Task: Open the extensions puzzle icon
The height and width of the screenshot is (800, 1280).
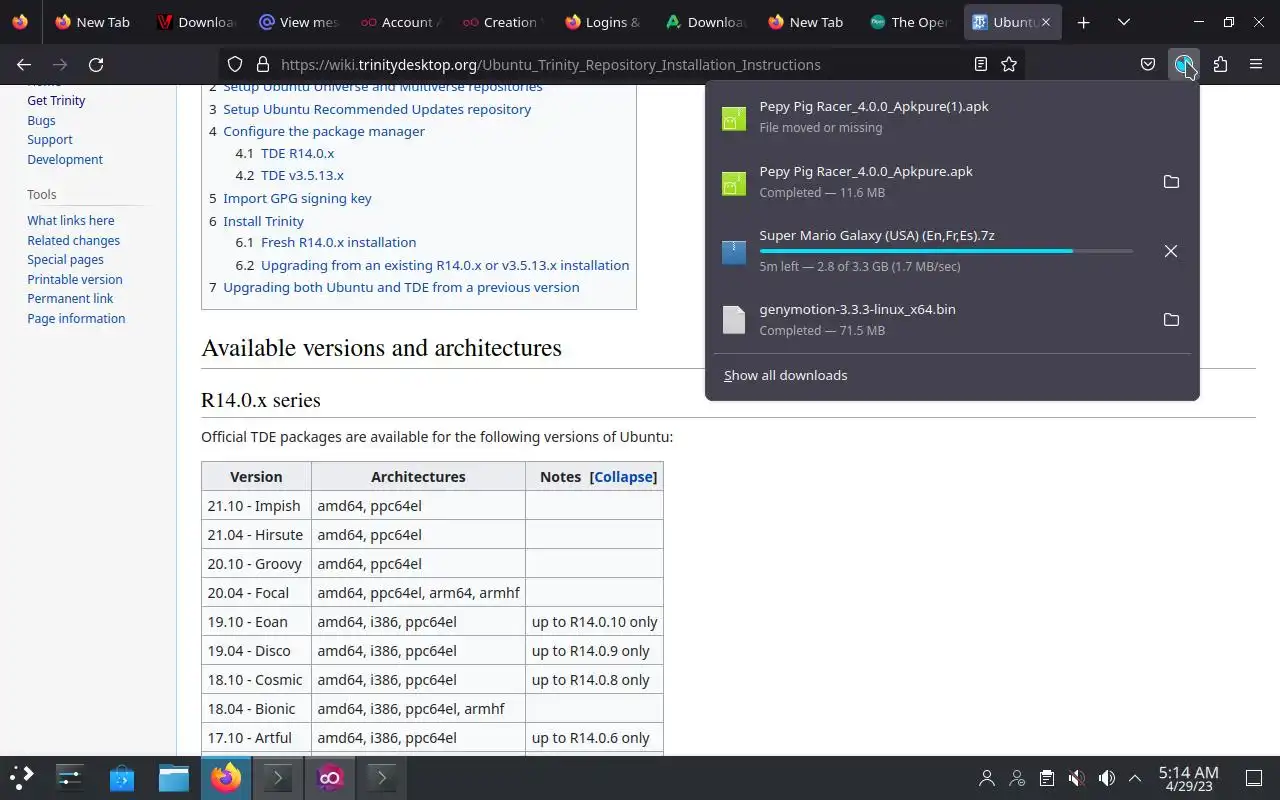Action: pyautogui.click(x=1220, y=64)
